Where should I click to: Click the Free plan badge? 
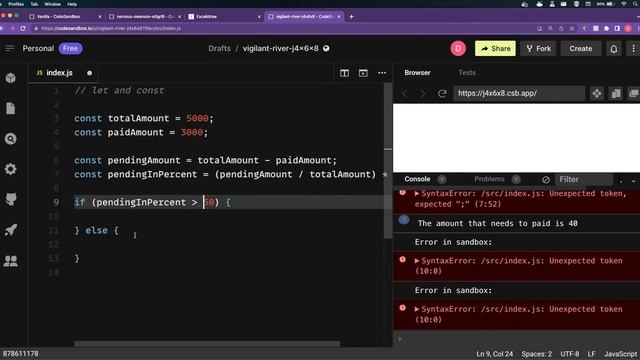tap(70, 48)
